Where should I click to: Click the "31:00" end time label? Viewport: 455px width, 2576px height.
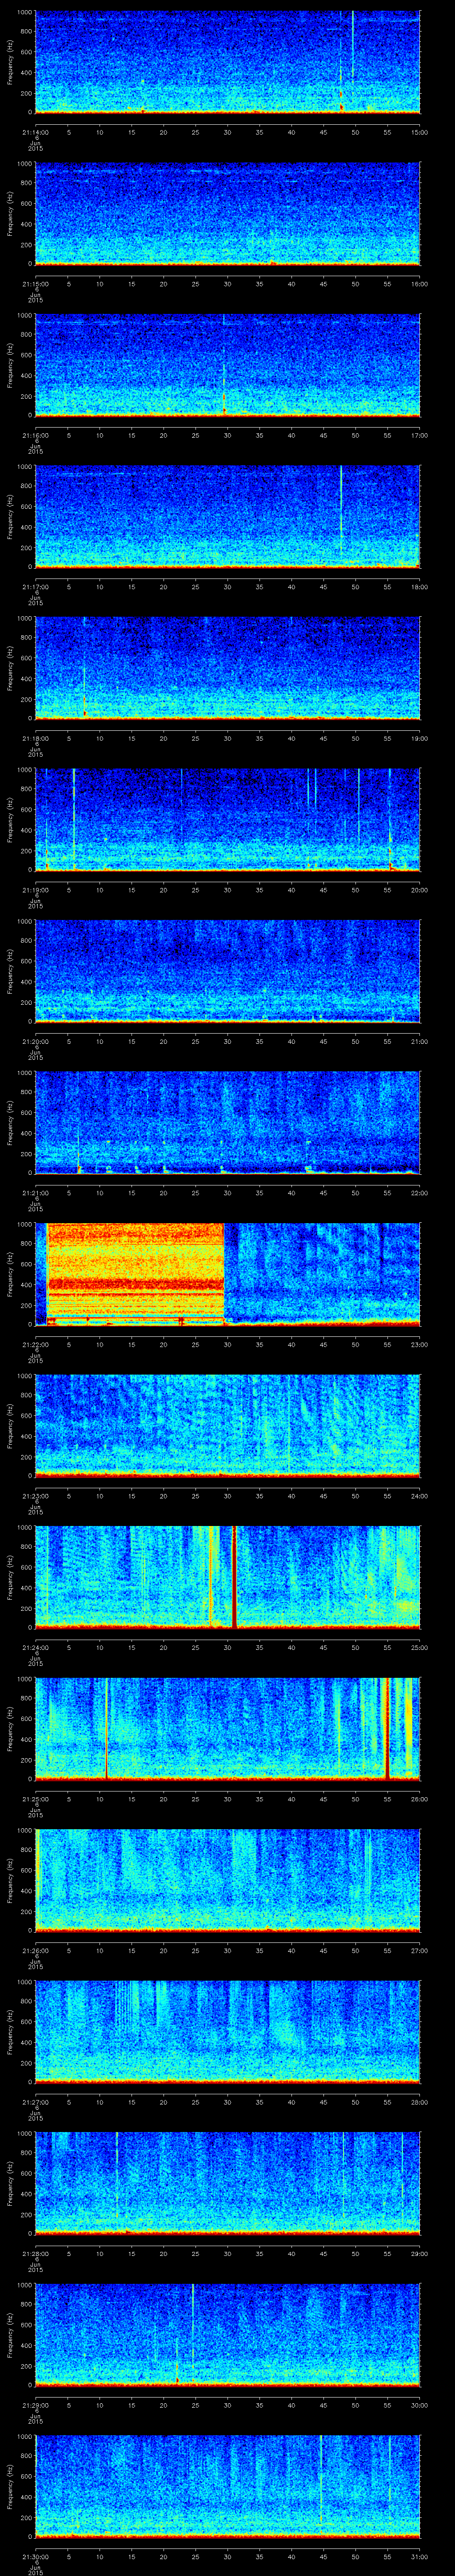coord(420,2557)
